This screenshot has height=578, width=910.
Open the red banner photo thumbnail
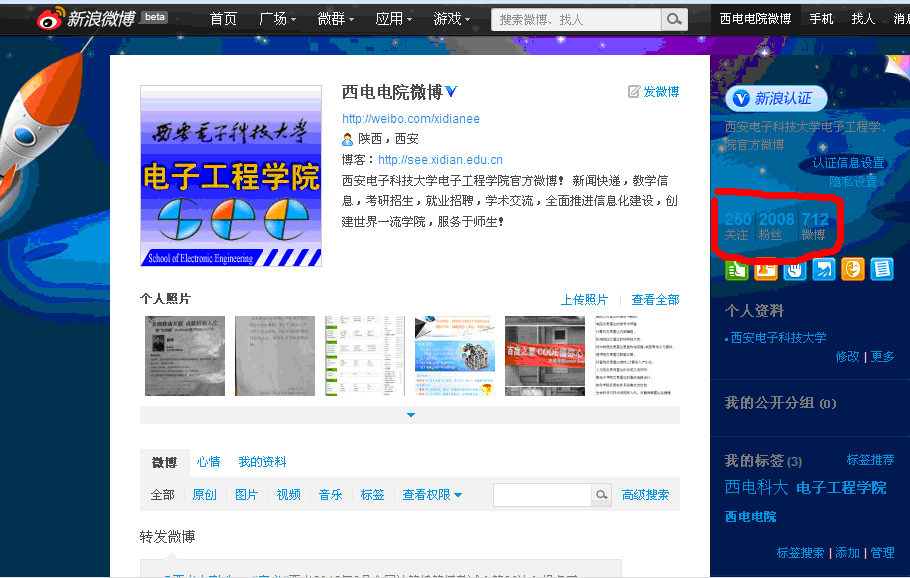pos(545,356)
